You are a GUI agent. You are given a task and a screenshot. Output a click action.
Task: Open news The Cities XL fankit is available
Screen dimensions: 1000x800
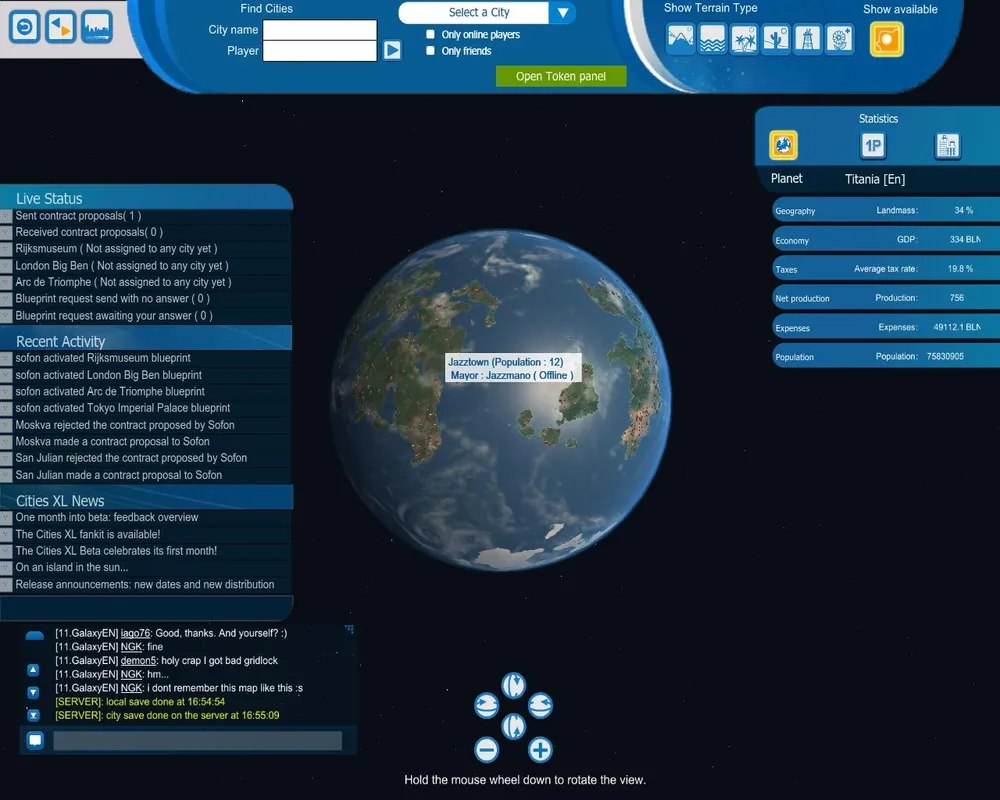(x=88, y=534)
